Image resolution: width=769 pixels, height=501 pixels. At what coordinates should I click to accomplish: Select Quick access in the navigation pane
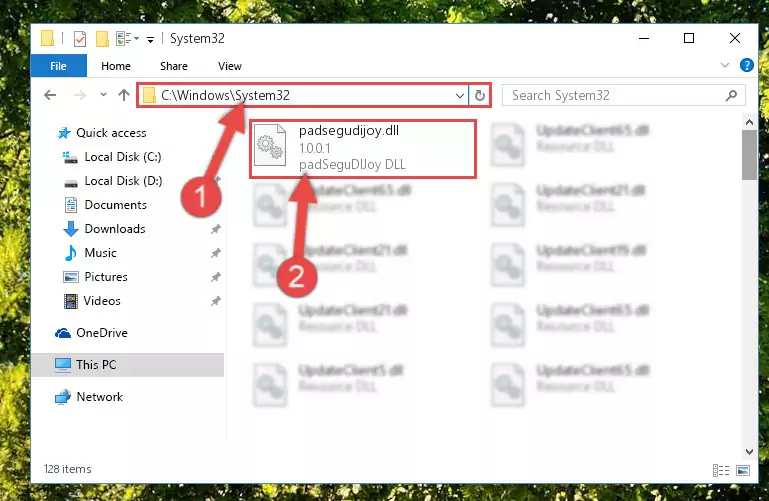[x=111, y=133]
